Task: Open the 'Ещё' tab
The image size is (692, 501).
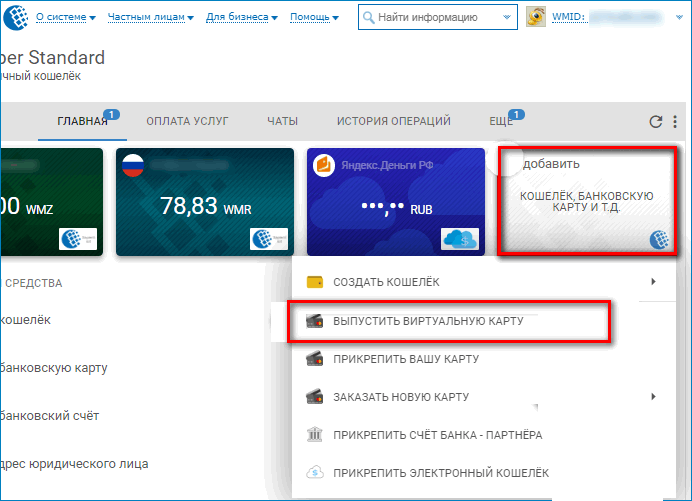Action: point(501,121)
